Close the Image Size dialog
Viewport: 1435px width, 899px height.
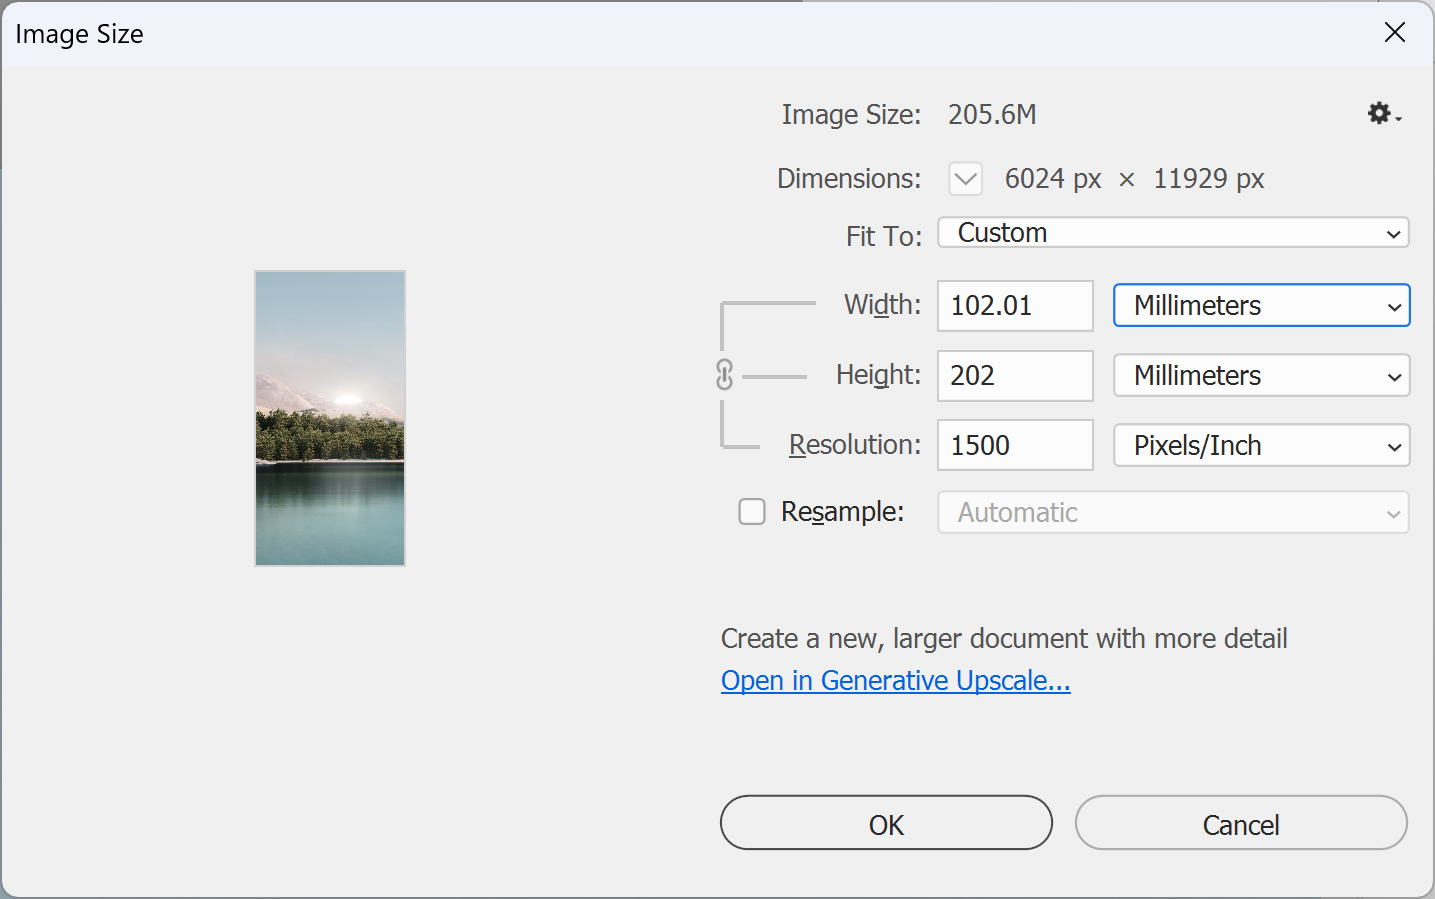click(x=1395, y=33)
